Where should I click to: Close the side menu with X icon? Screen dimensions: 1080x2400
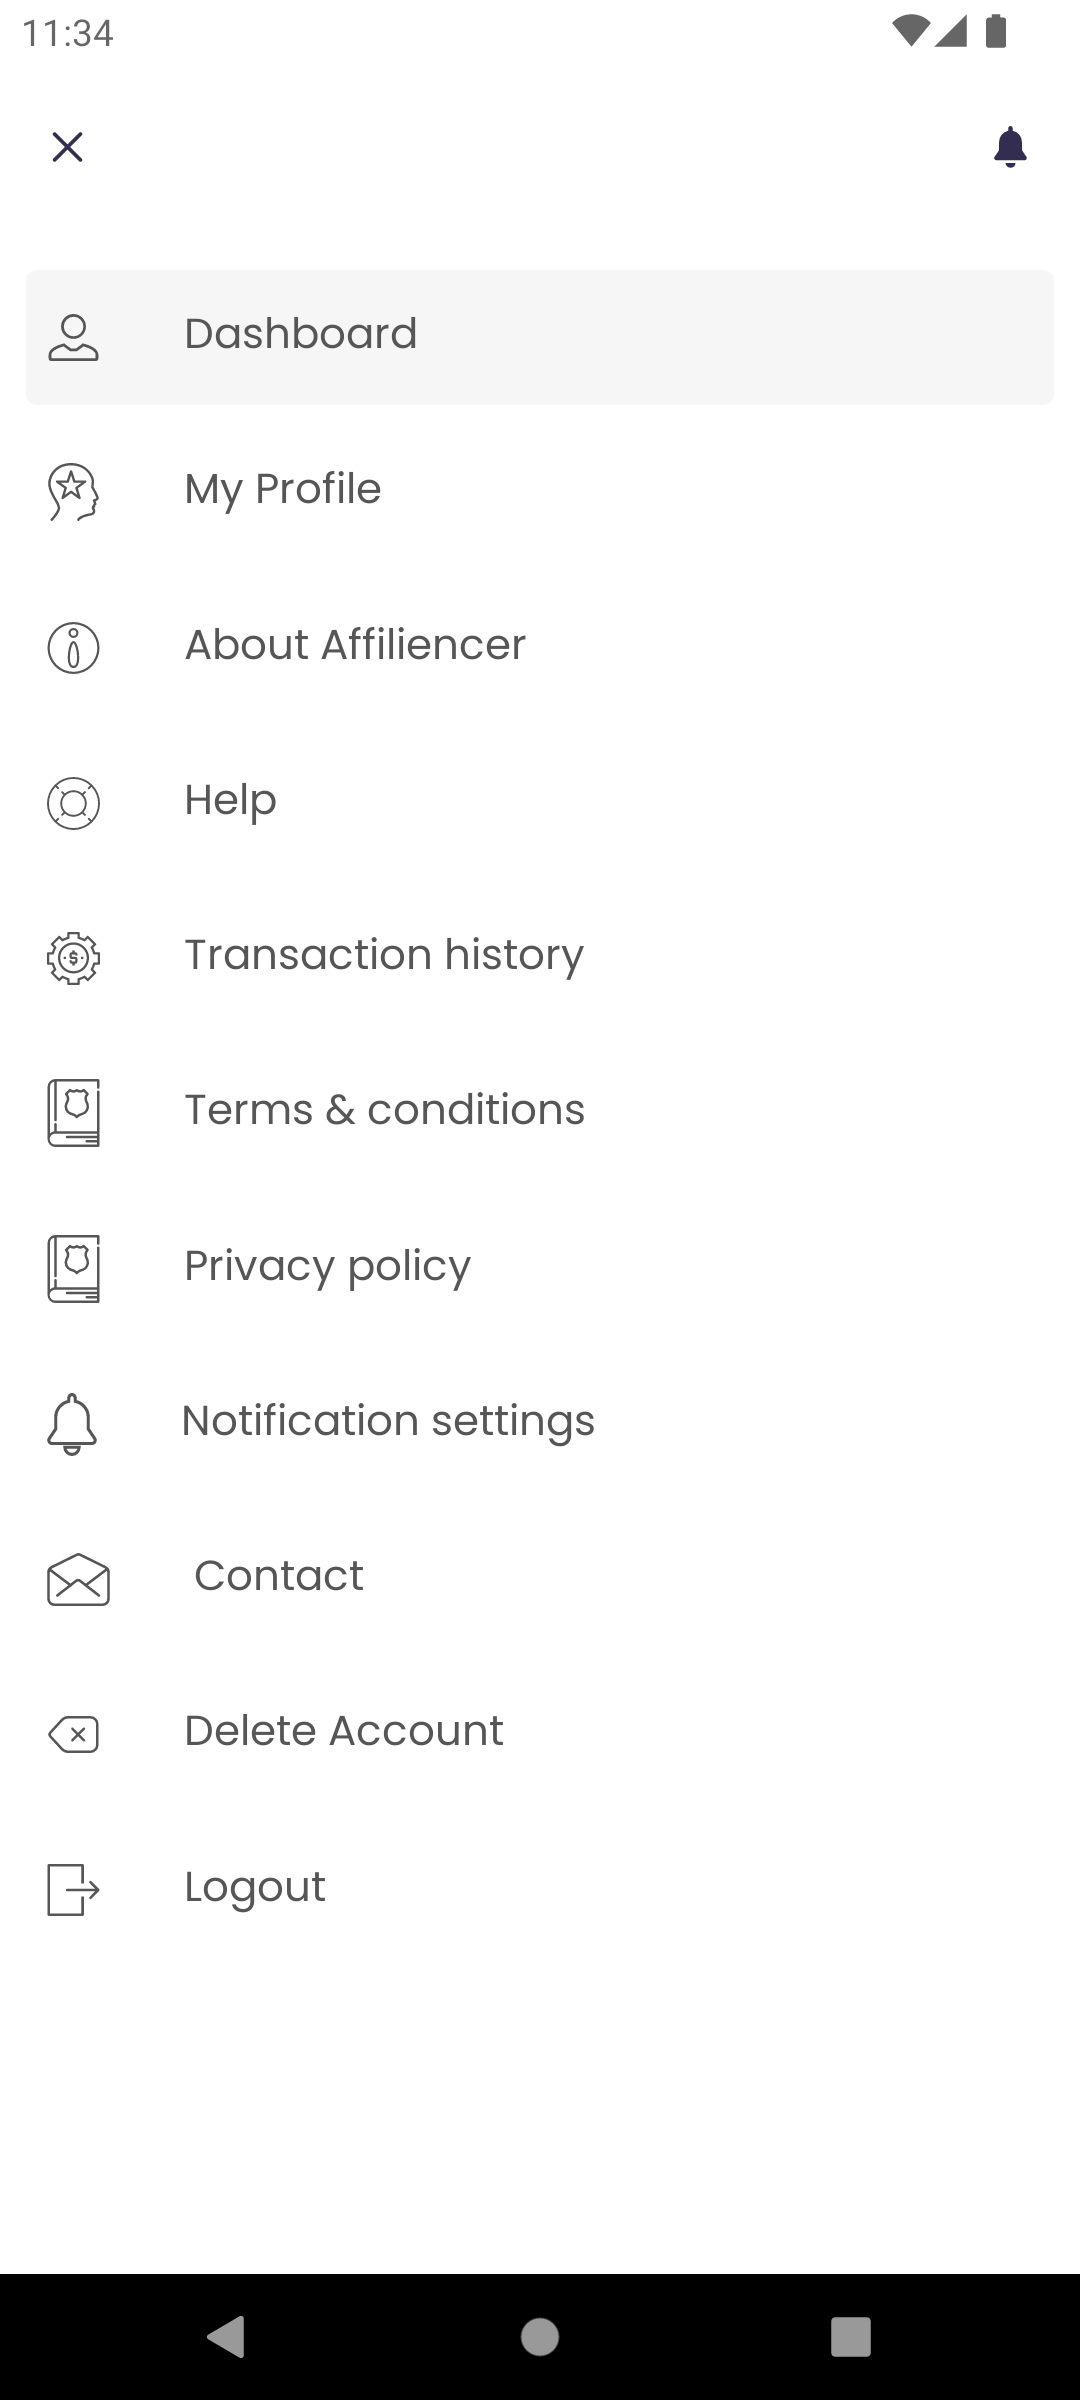point(67,147)
